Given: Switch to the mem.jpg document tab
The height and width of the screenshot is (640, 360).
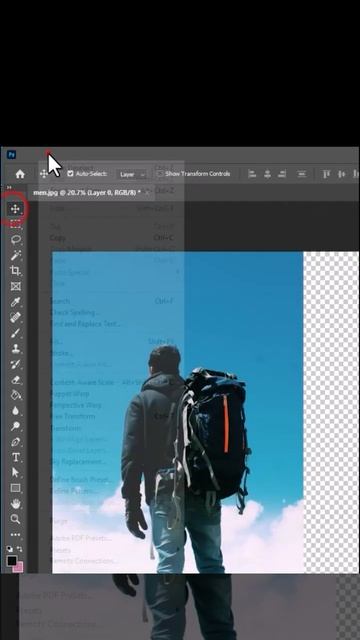Looking at the screenshot, I should point(87,192).
